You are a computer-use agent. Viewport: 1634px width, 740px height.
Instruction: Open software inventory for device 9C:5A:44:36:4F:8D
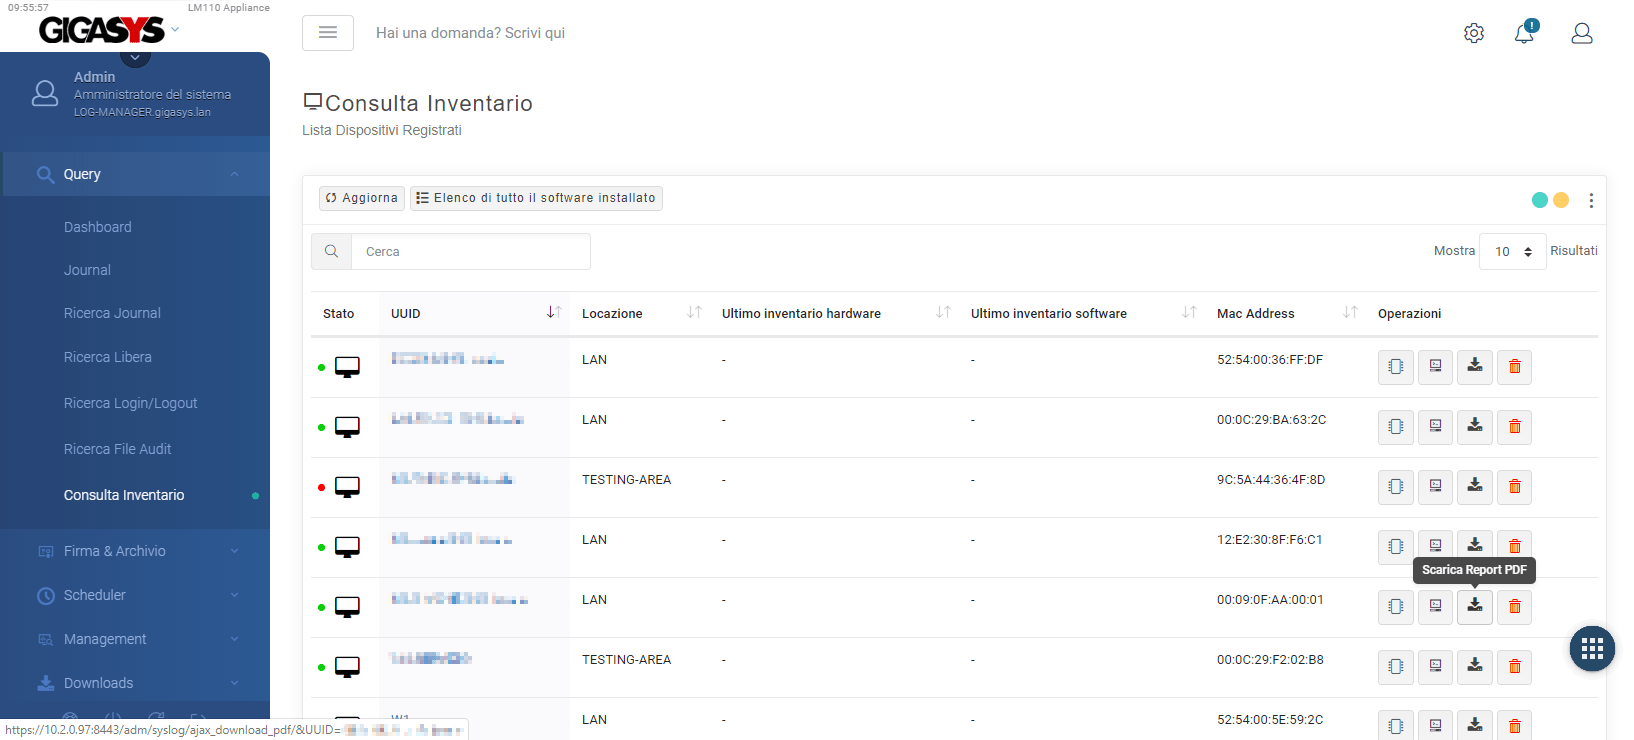click(1435, 487)
